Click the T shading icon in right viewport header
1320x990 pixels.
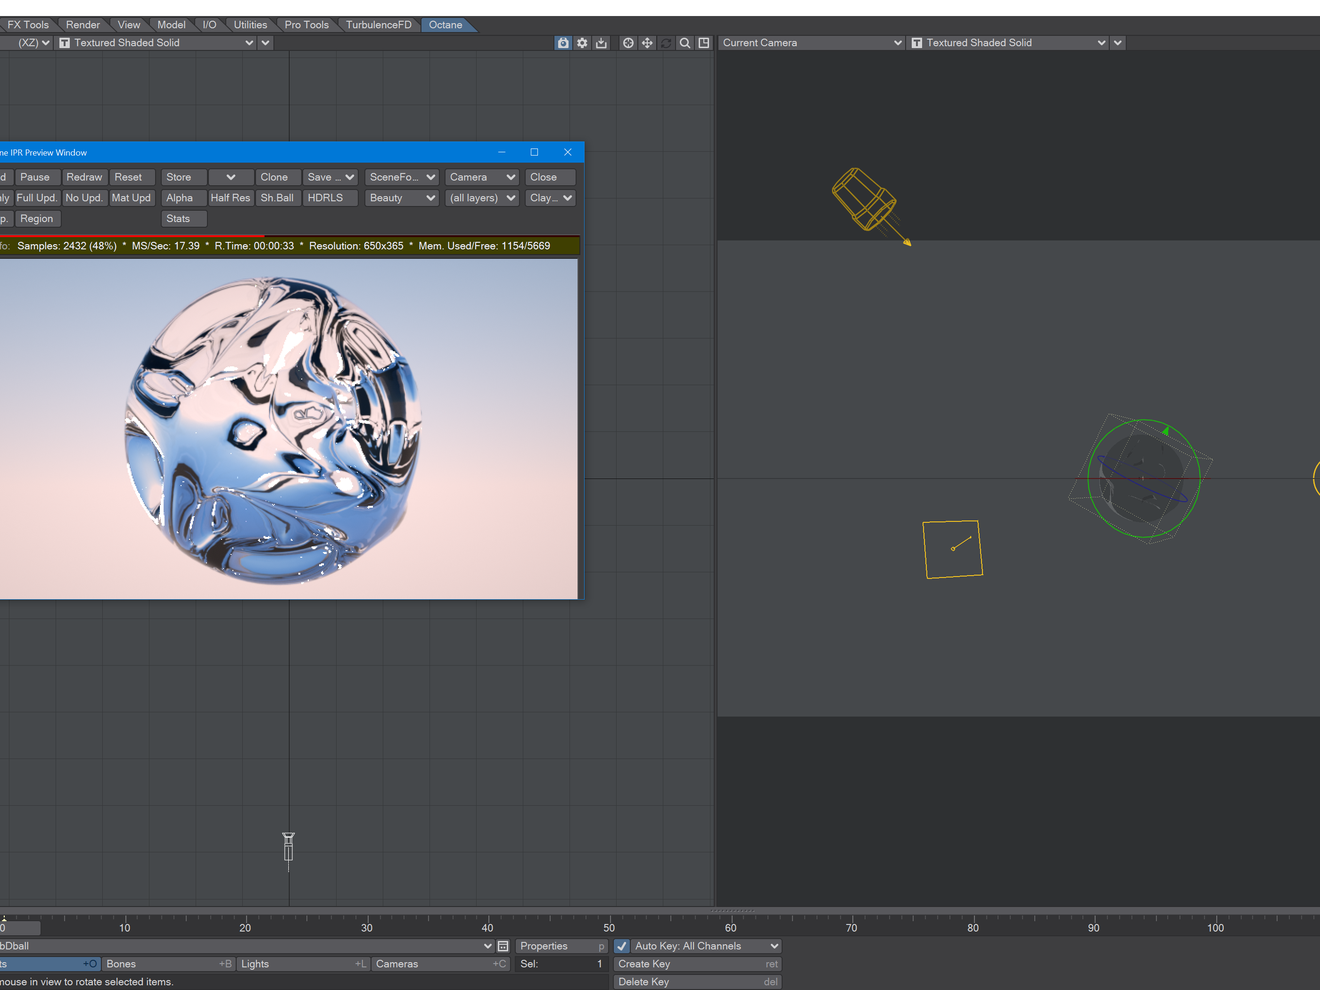click(917, 43)
